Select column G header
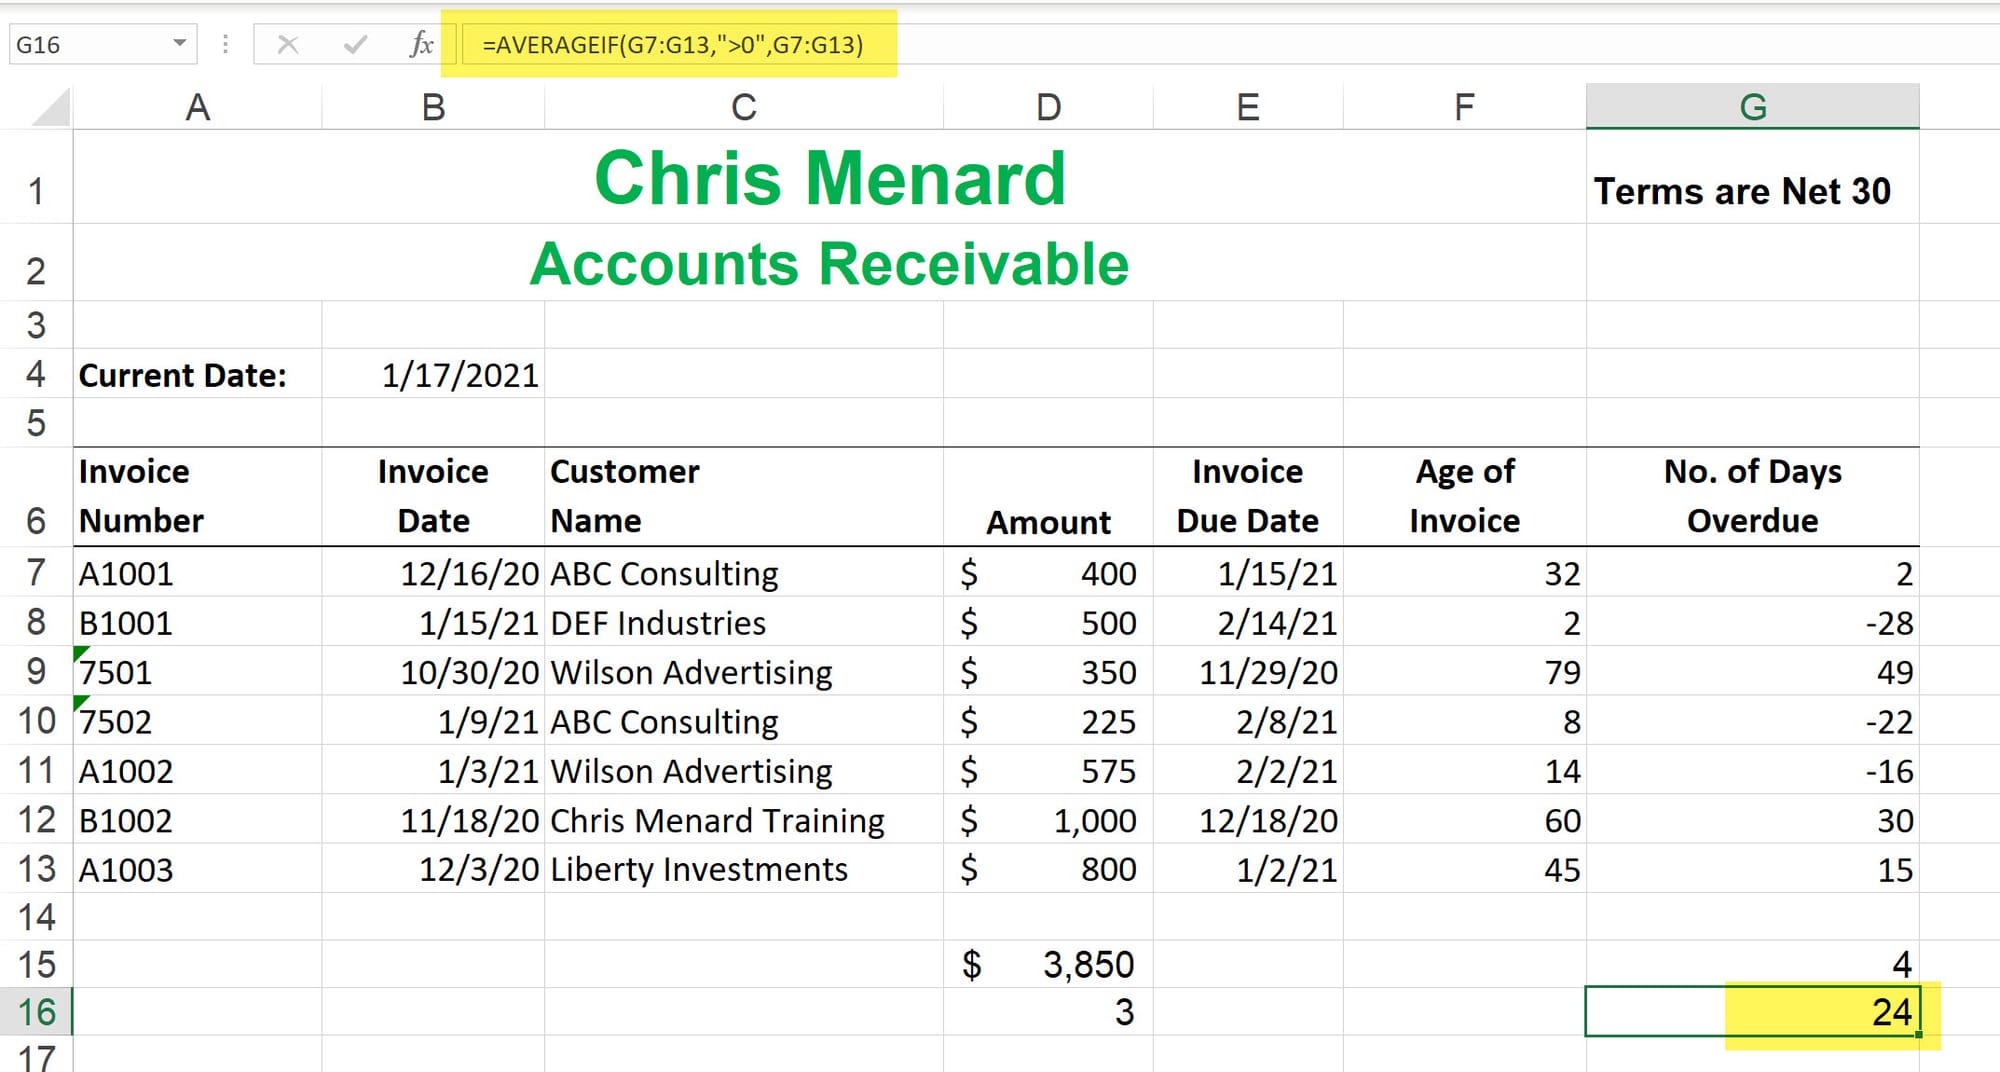 coord(1752,107)
